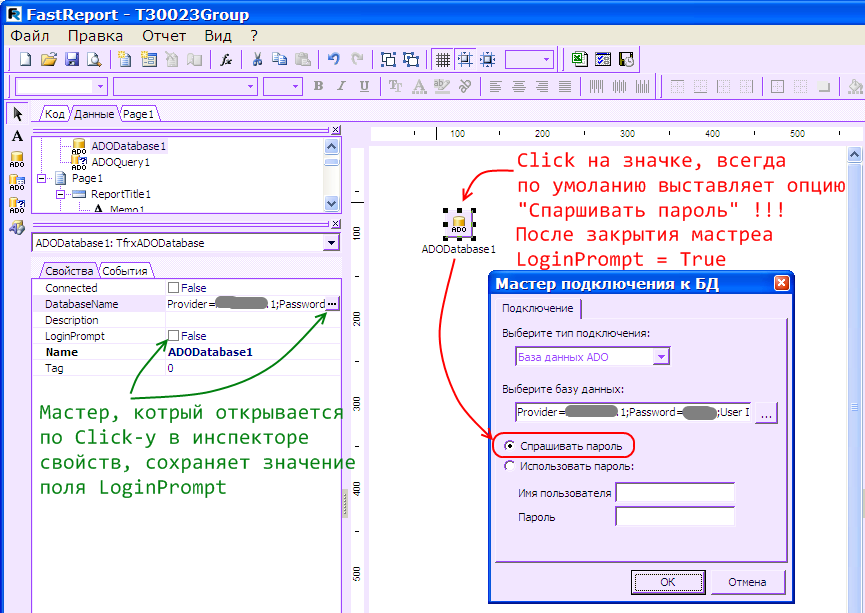
Task: Select the ADO table component in the sidebar
Action: tap(17, 183)
